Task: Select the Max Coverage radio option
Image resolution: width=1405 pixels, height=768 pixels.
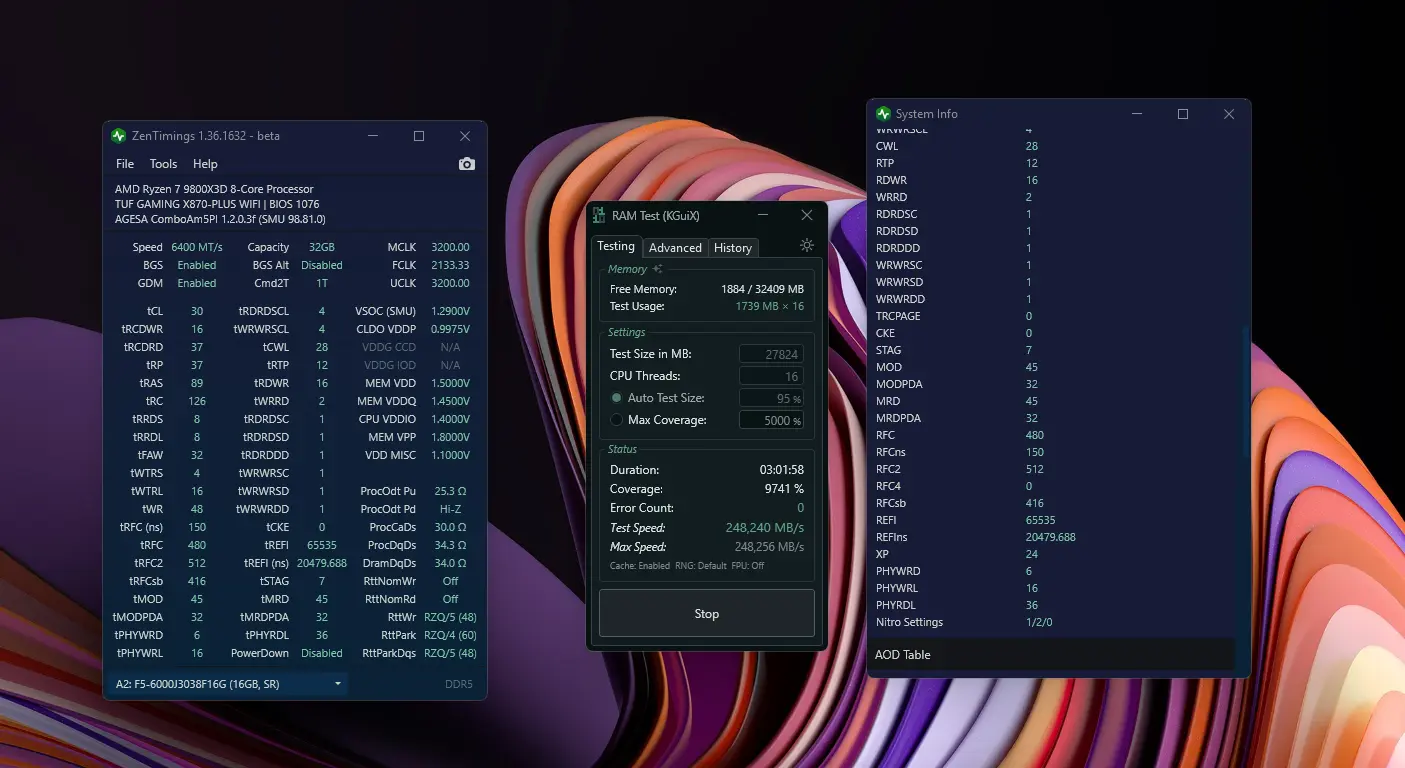Action: click(x=617, y=420)
